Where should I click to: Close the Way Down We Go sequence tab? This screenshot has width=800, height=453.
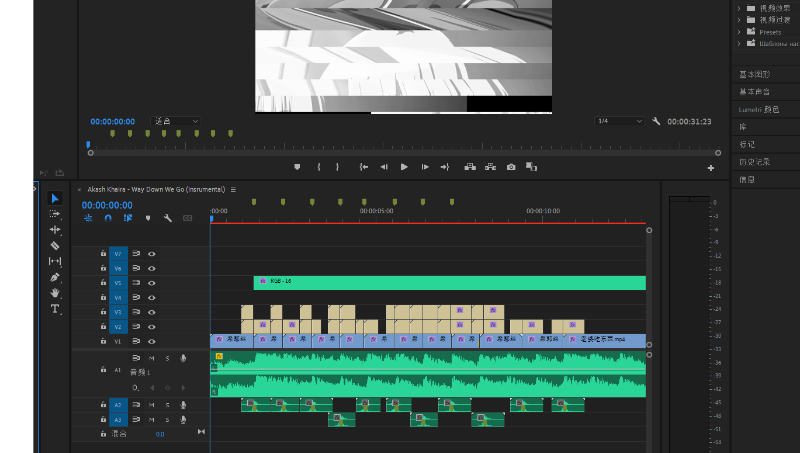coord(80,190)
